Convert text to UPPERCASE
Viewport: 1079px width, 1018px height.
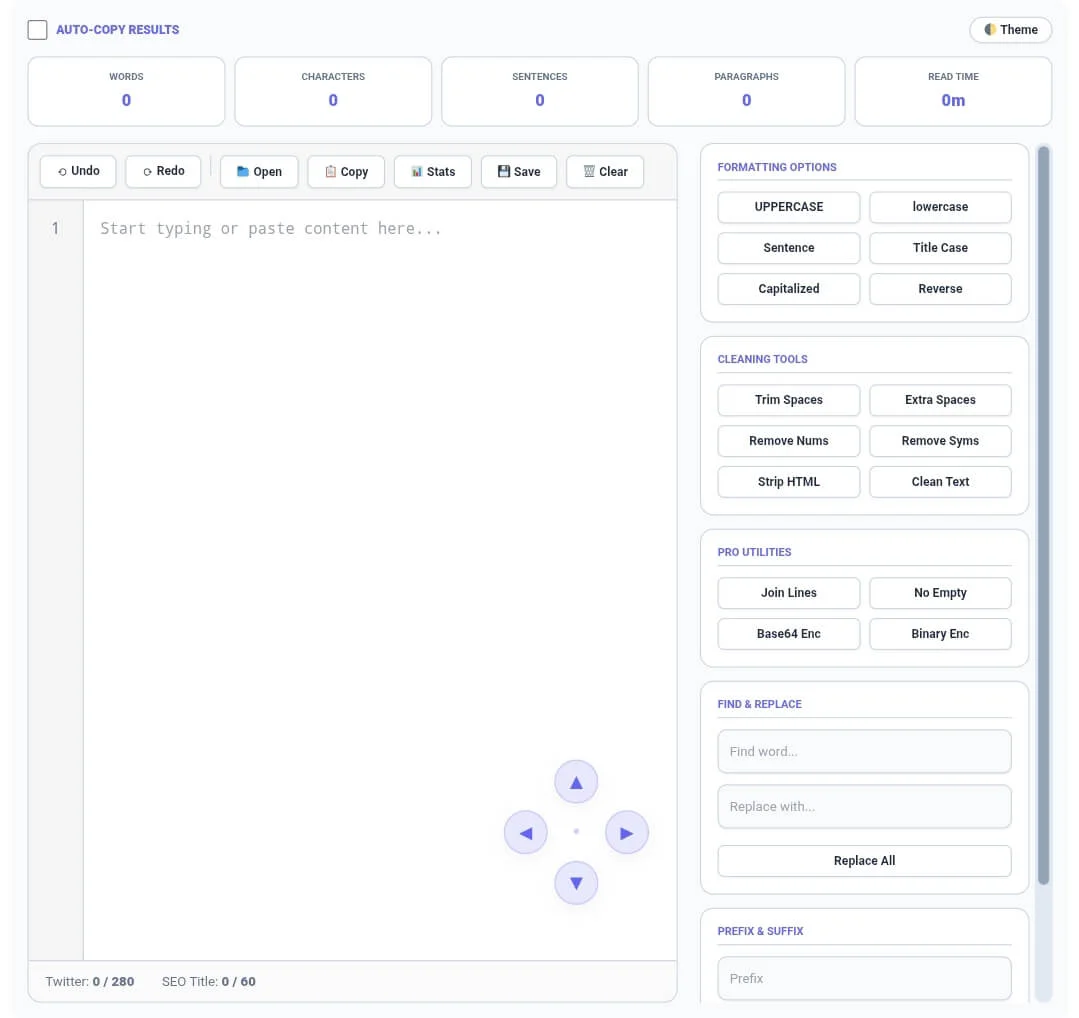click(788, 207)
